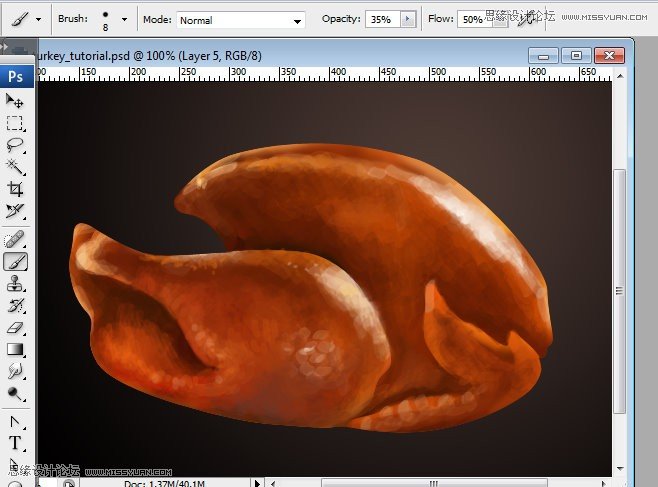The height and width of the screenshot is (487, 658).
Task: Click the brush size 8 preview
Action: 105,21
